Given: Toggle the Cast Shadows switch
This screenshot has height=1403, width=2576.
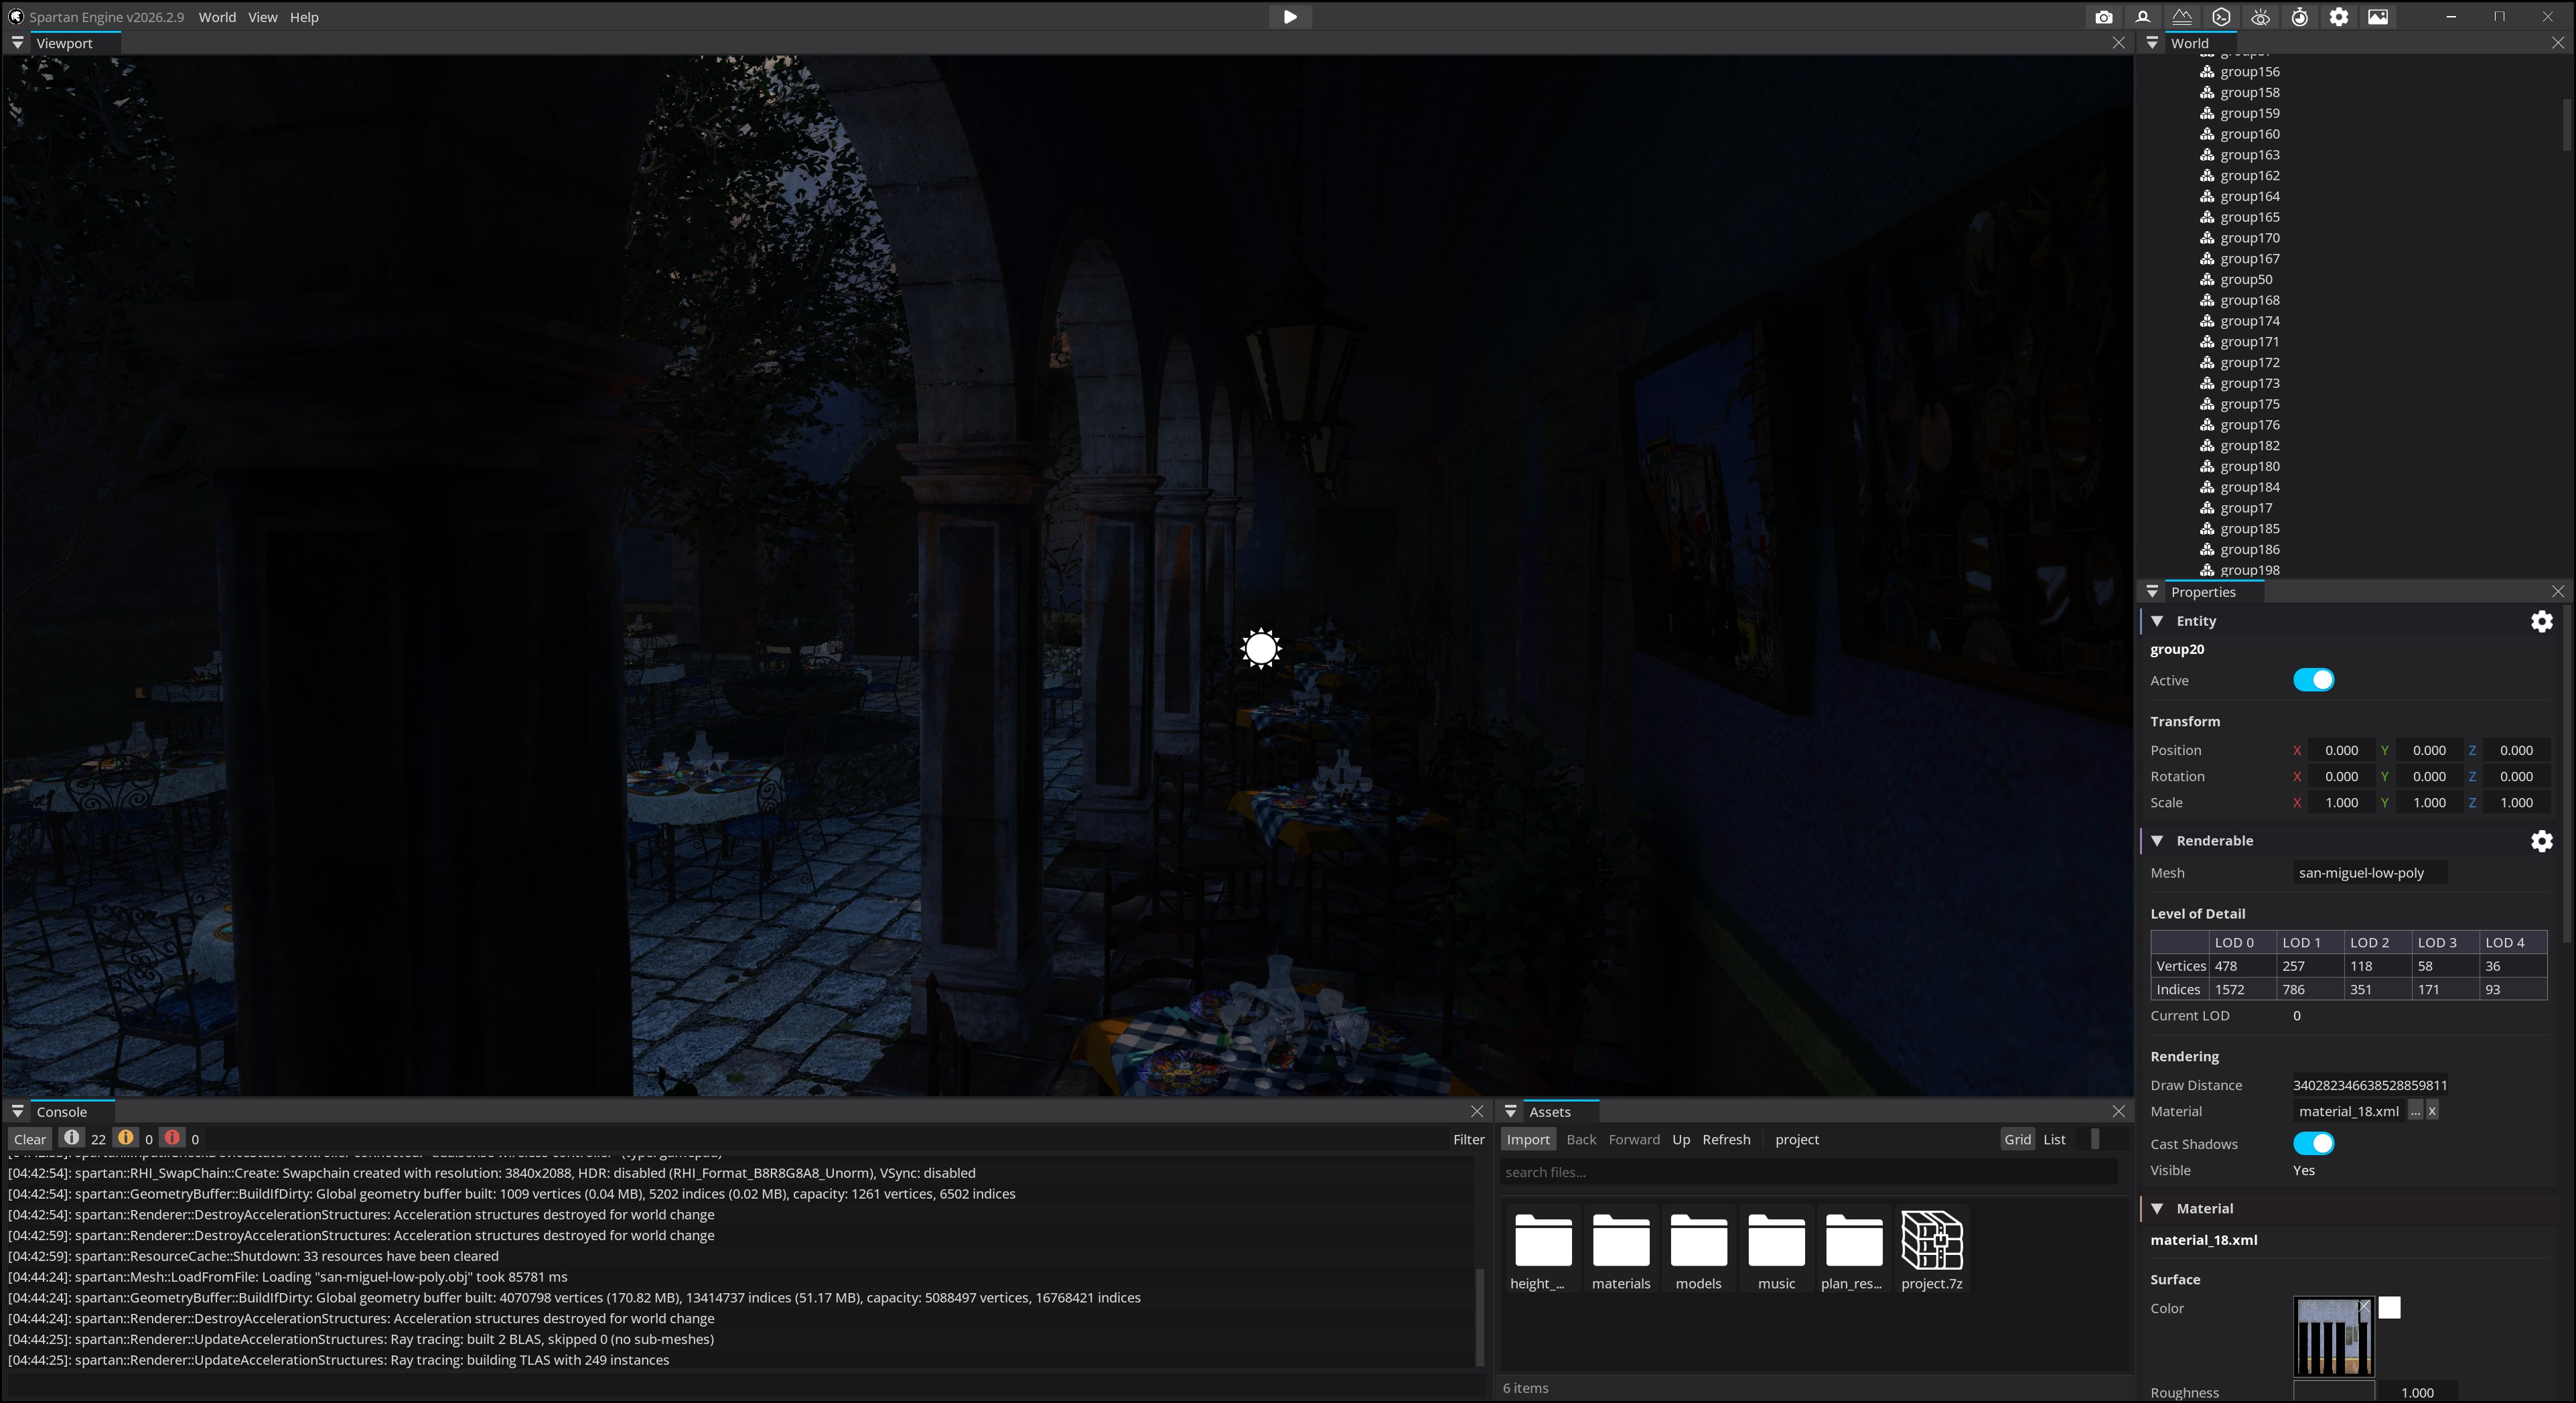Looking at the screenshot, I should (x=2313, y=1143).
